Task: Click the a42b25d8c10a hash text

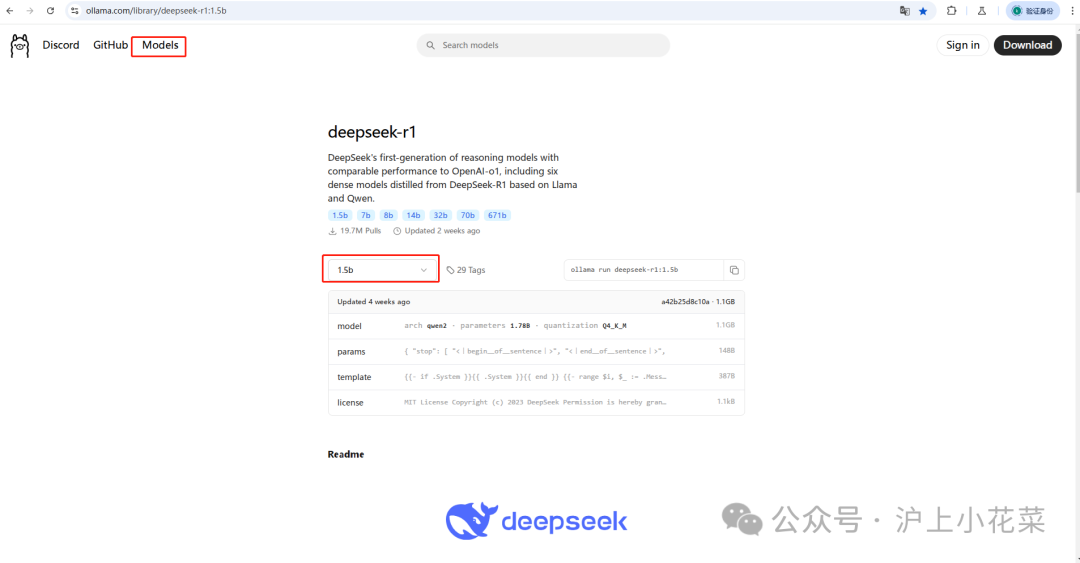Action: 685,302
